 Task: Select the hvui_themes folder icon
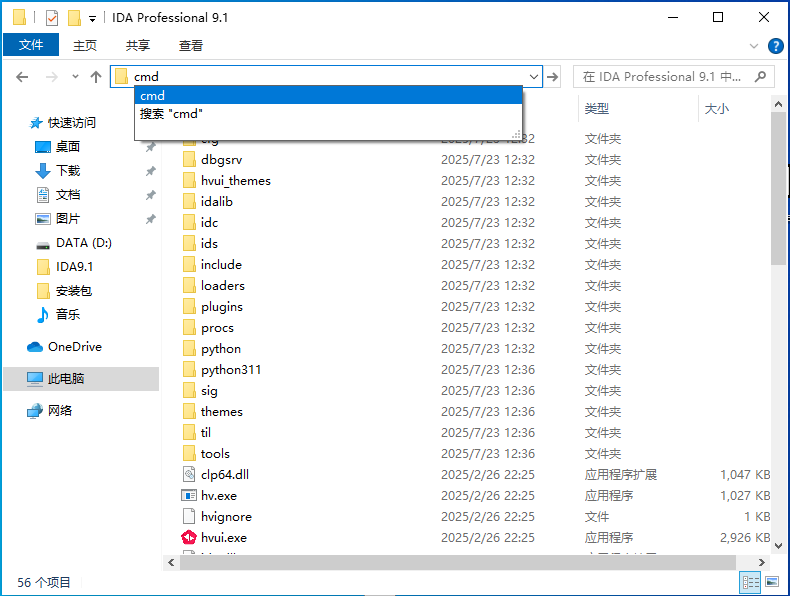tap(189, 181)
